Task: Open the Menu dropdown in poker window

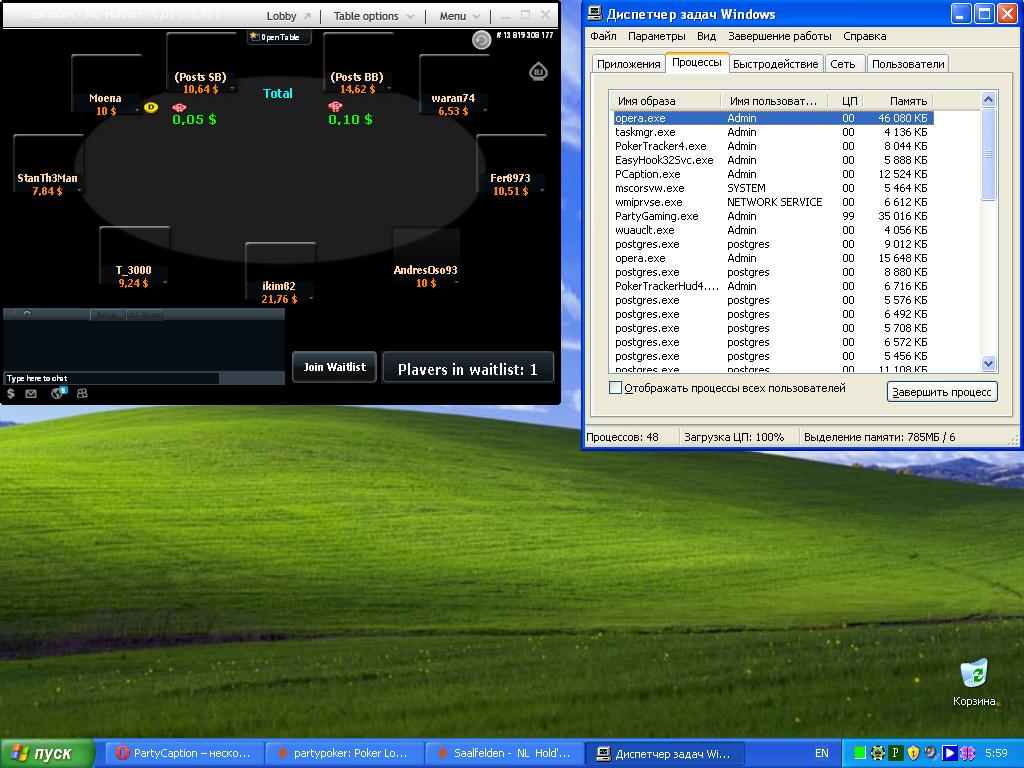Action: pyautogui.click(x=459, y=16)
